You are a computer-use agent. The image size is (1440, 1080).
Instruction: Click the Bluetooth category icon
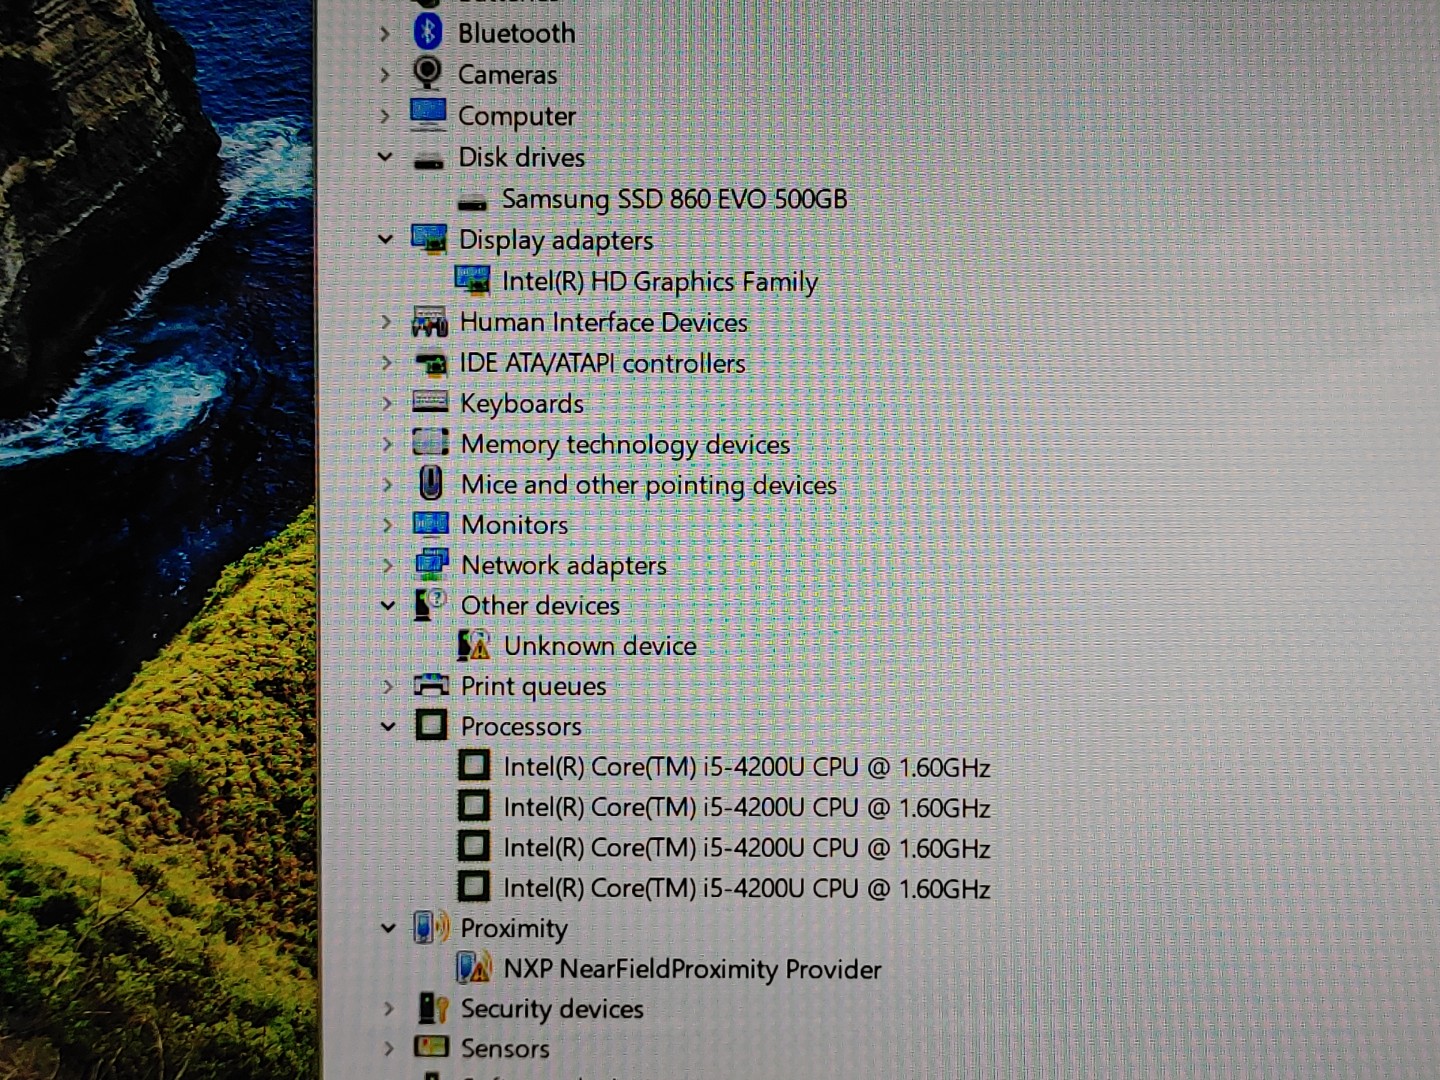coord(428,32)
